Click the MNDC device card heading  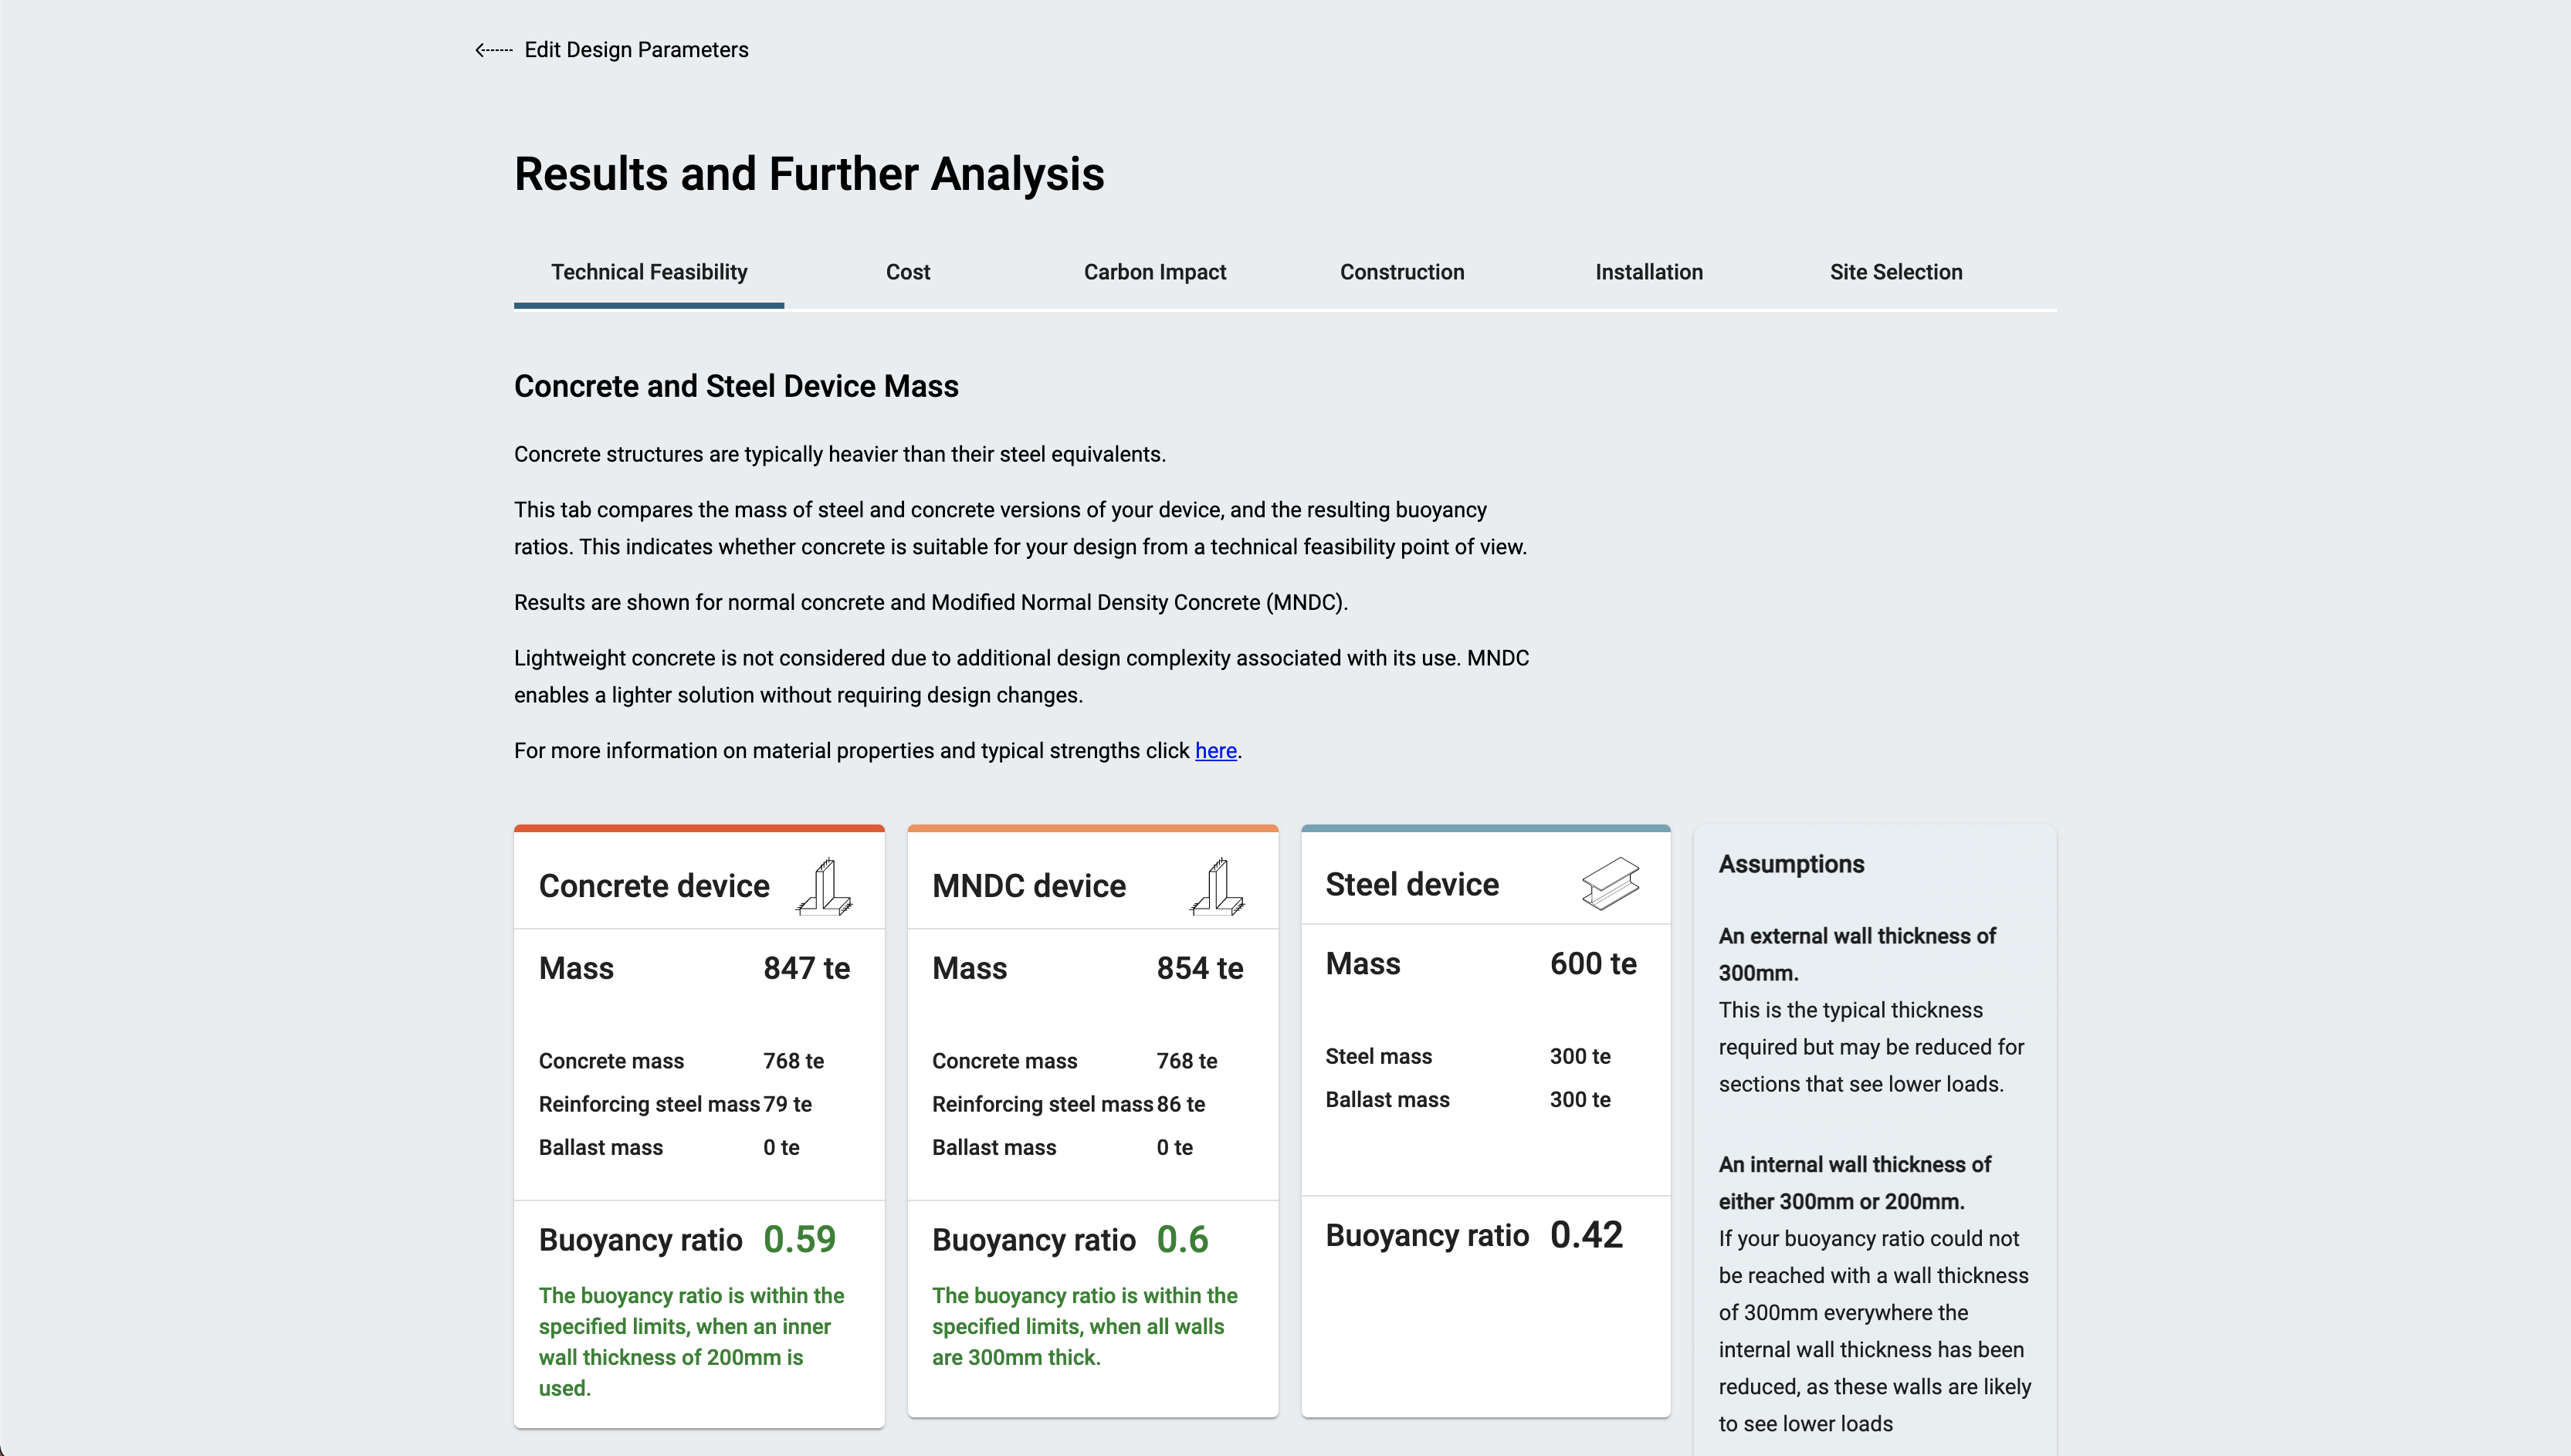pyautogui.click(x=1028, y=886)
